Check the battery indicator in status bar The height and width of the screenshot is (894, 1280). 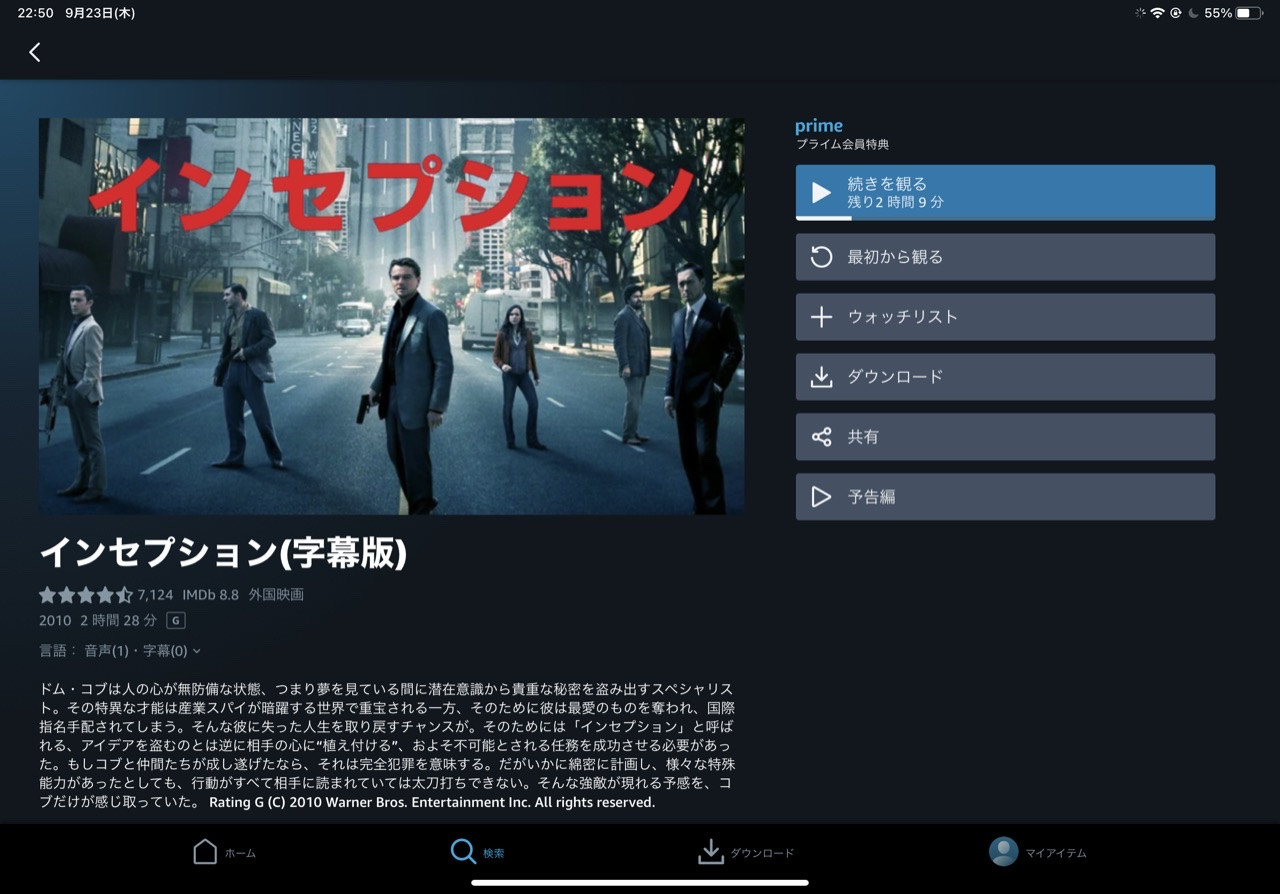[x=1249, y=13]
